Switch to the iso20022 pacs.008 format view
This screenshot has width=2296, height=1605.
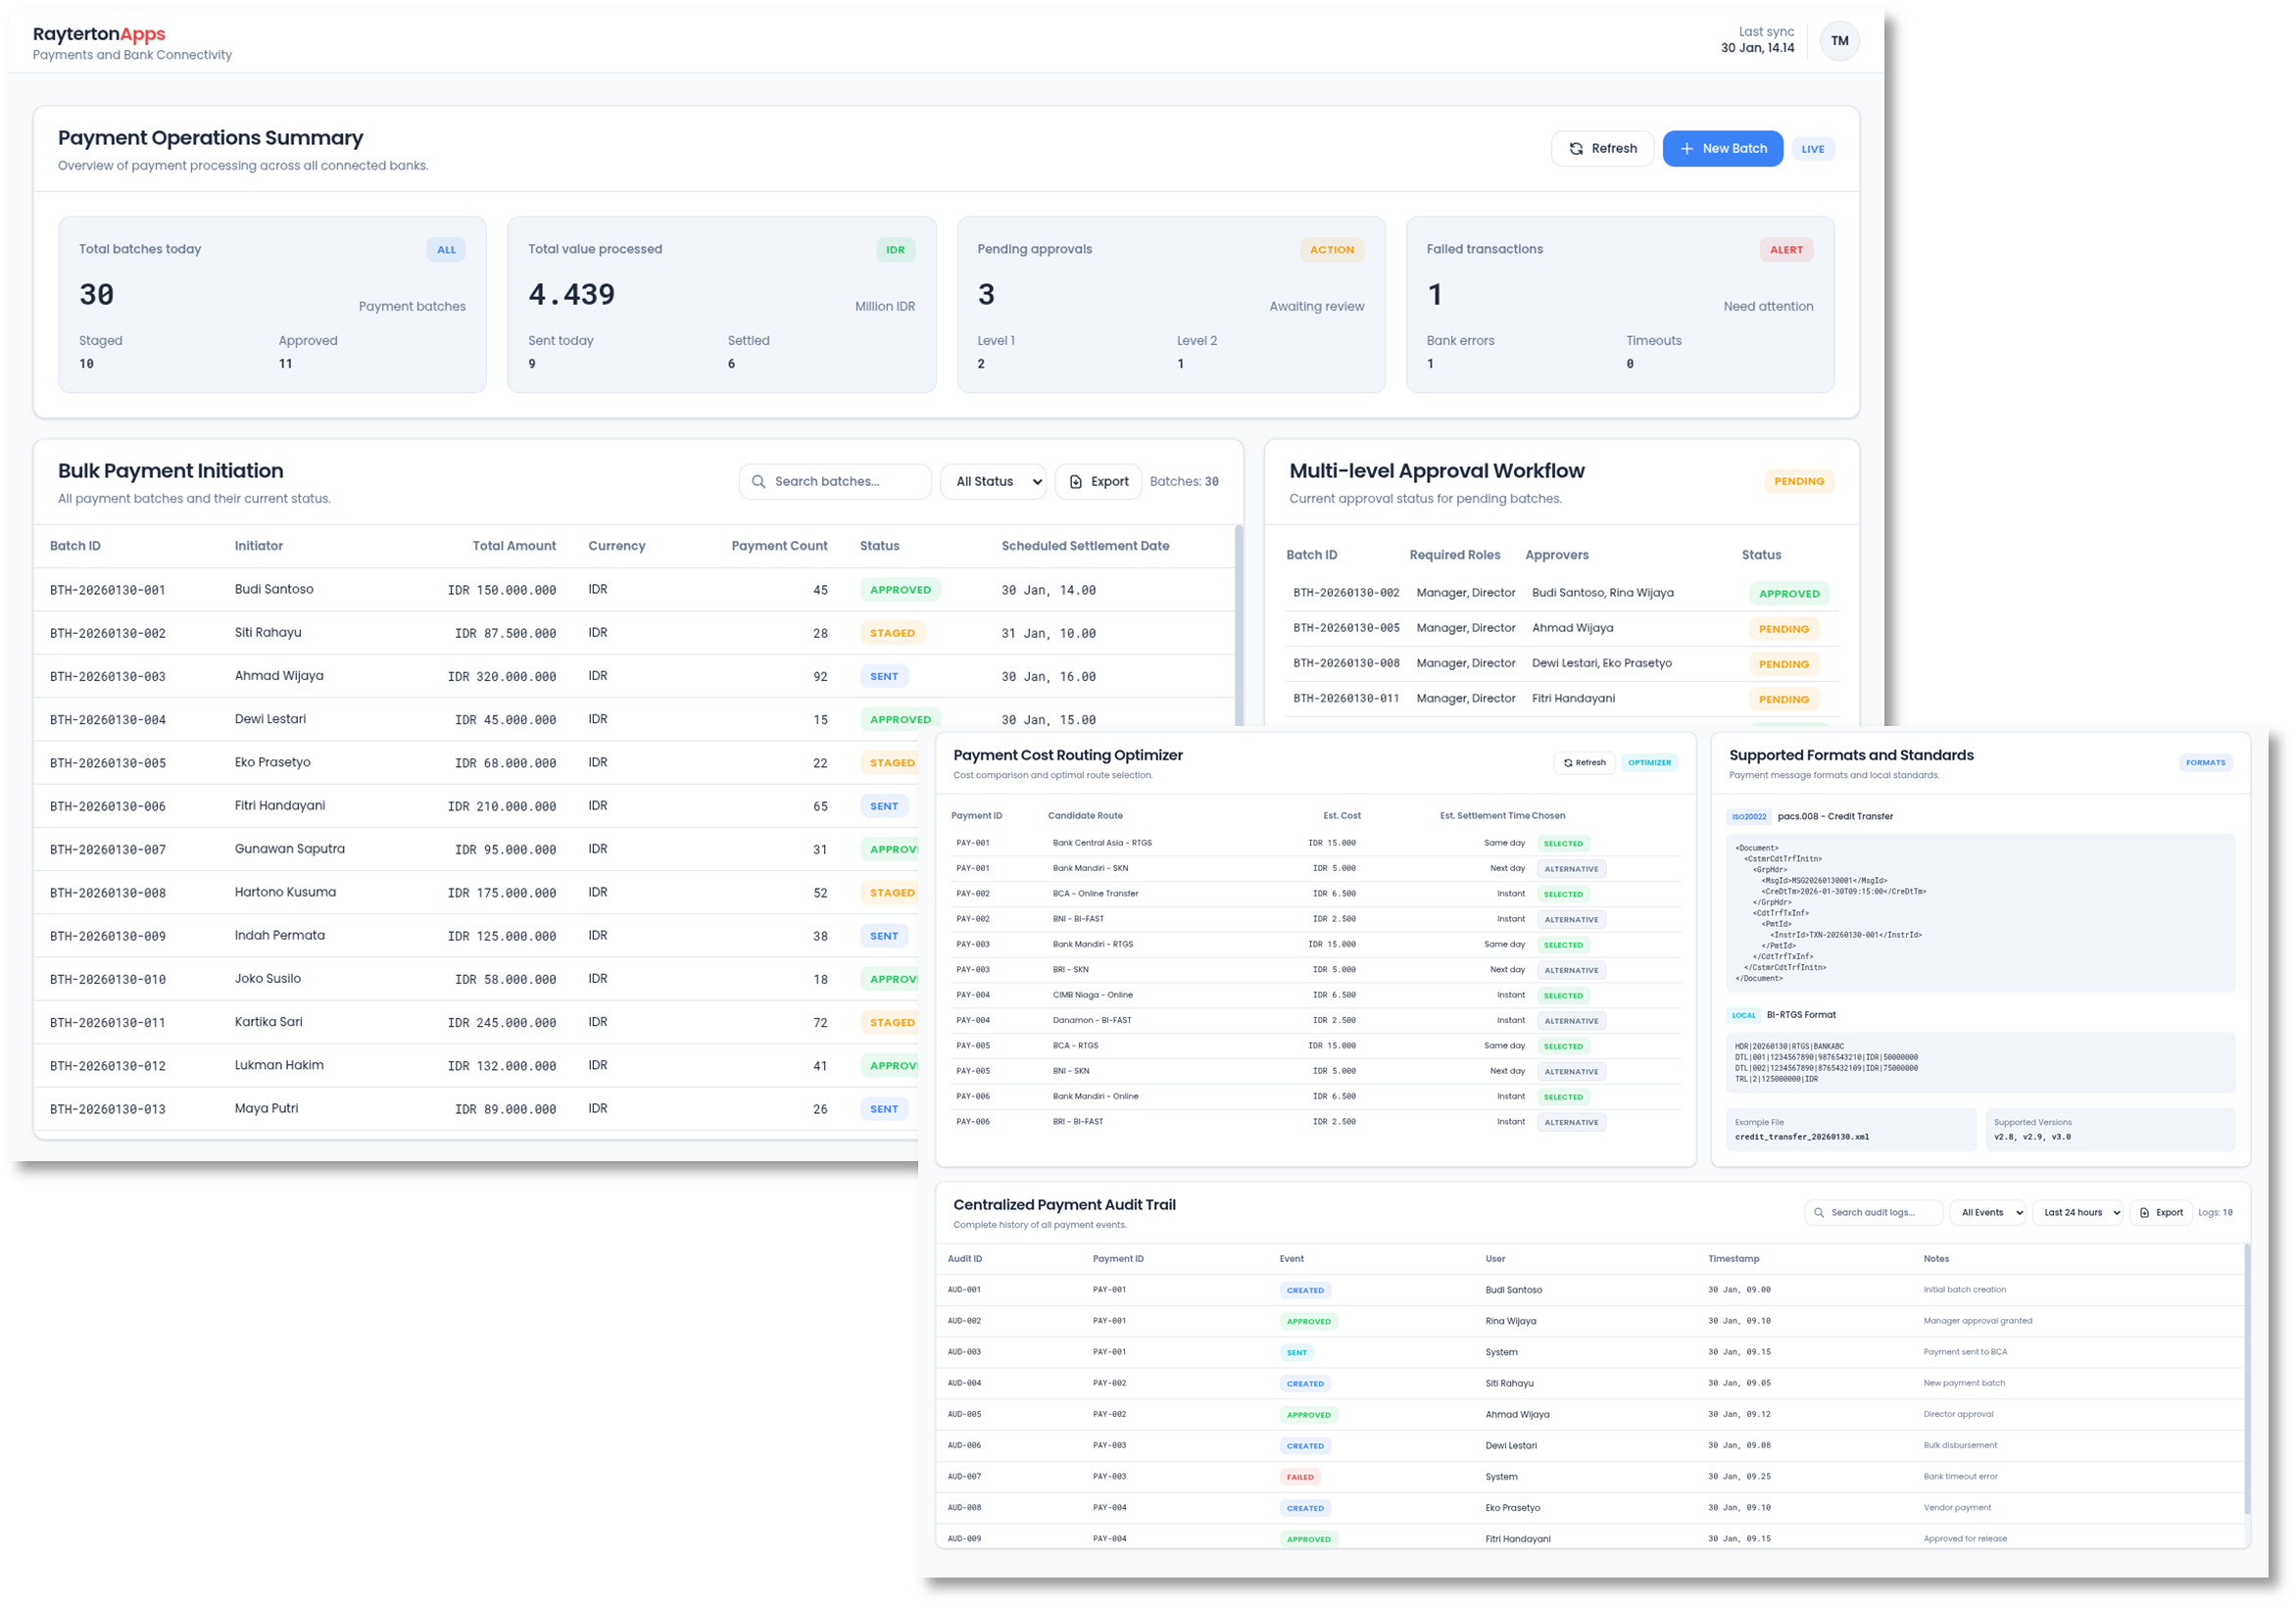pyautogui.click(x=1748, y=816)
